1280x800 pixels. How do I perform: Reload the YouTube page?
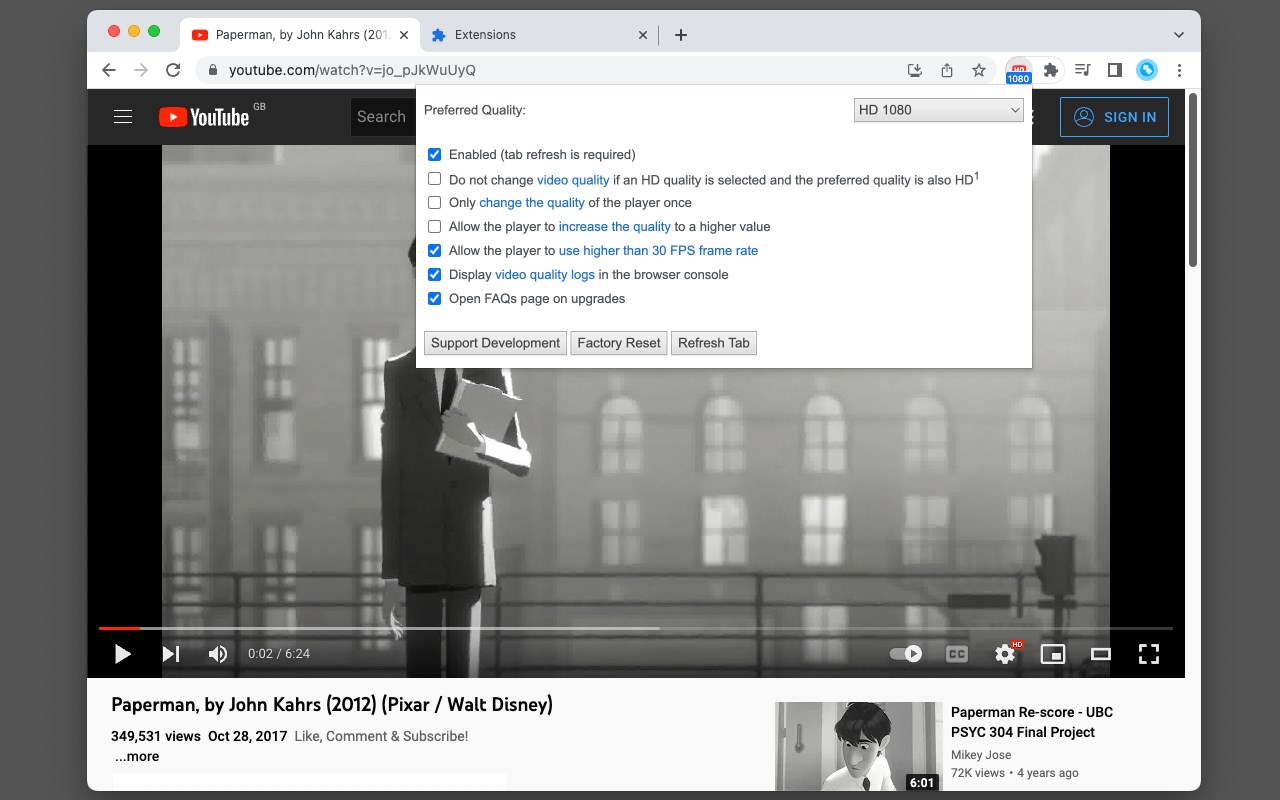(x=173, y=70)
